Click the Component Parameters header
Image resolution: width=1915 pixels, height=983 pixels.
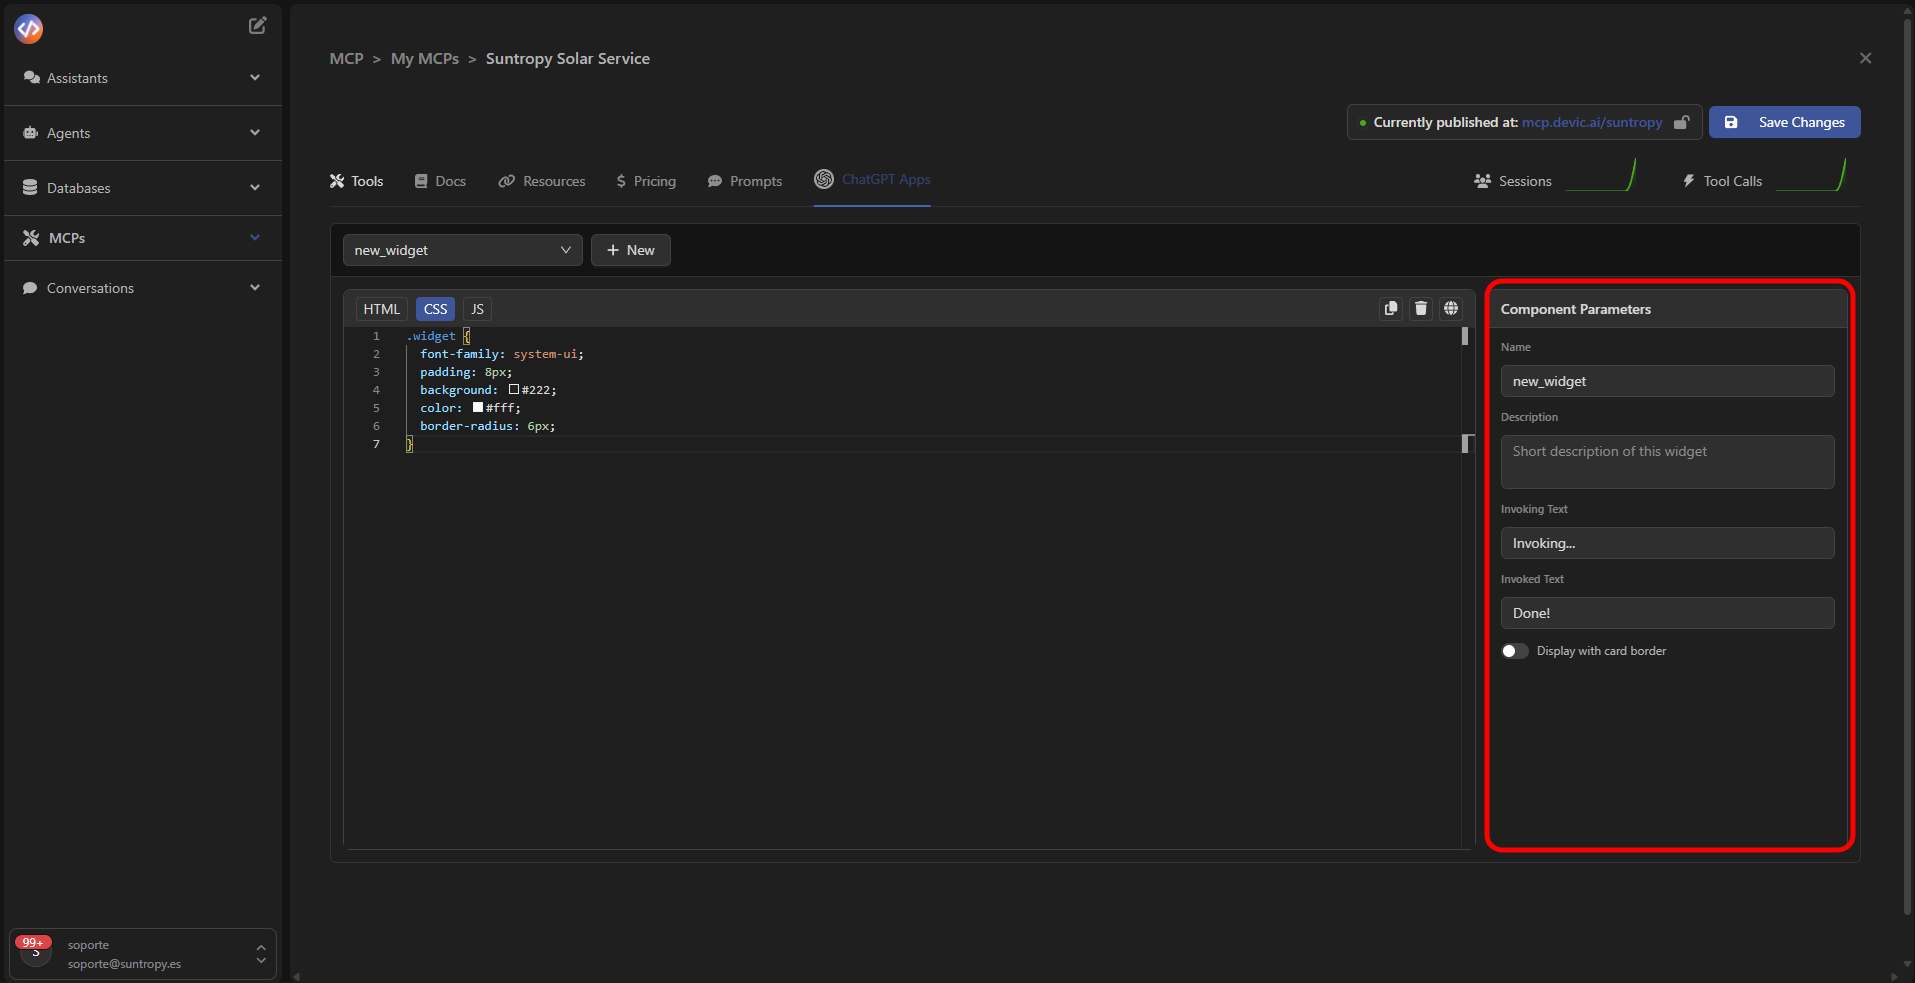pyautogui.click(x=1576, y=309)
